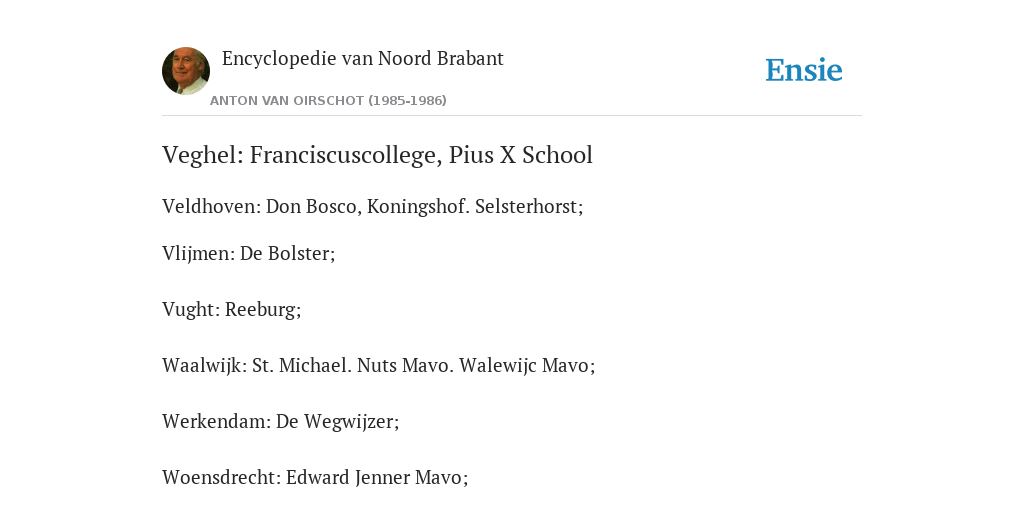Screen dimensions: 1024x512
Task: Click the (1985-1986) date text
Action: 408,101
